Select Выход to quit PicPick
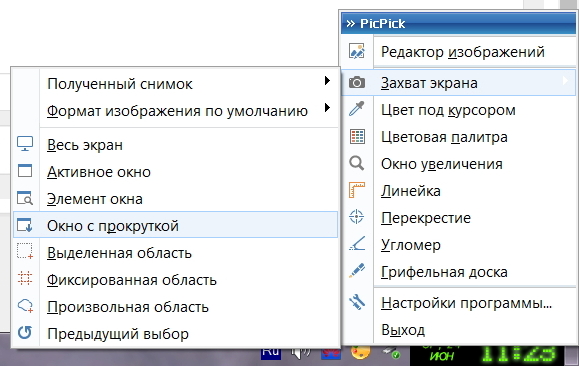Screen dimensions: 579x366 pos(458,330)
